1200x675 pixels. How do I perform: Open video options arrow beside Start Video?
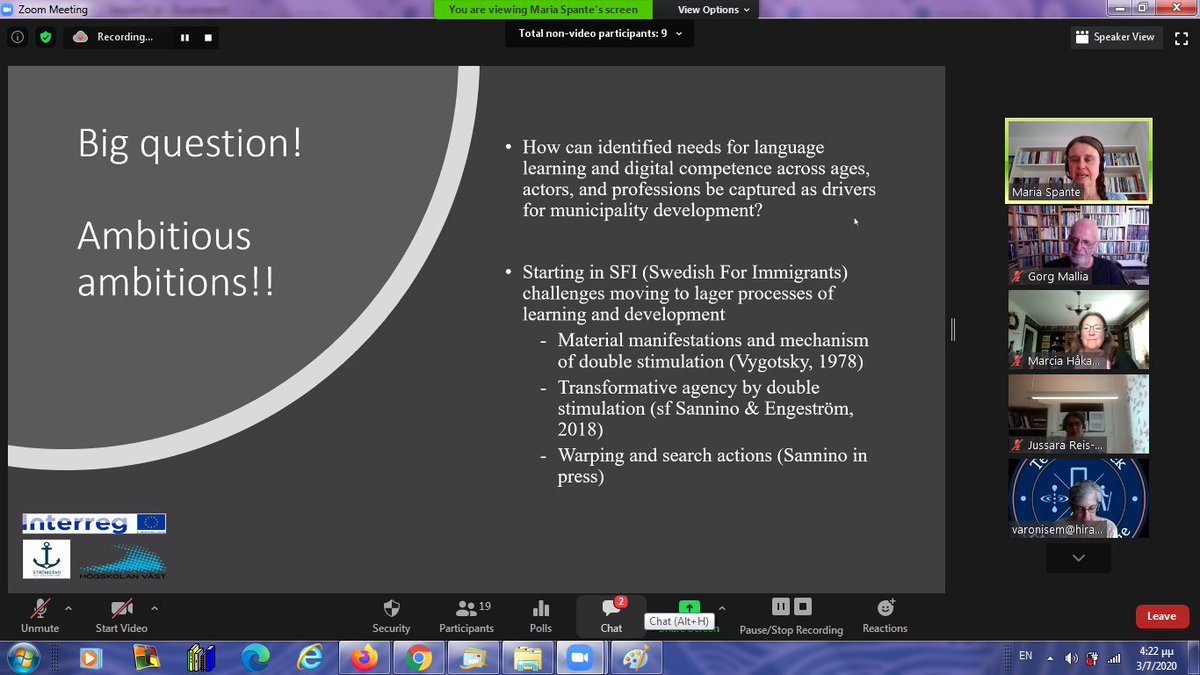(x=154, y=607)
